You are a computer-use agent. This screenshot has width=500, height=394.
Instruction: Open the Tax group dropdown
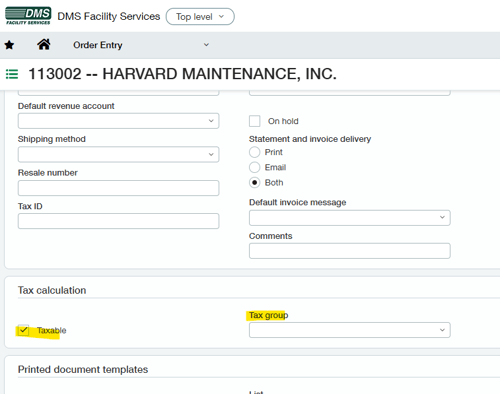coord(350,330)
